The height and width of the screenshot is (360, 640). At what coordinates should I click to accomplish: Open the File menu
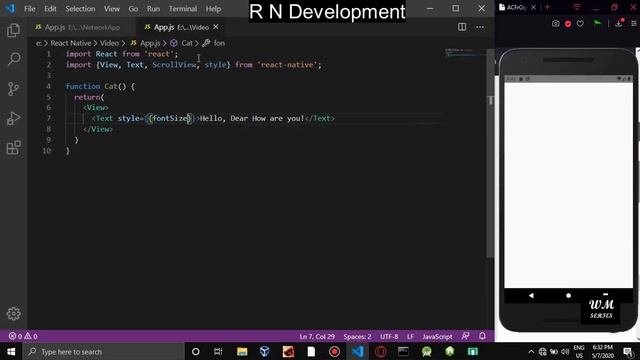pyautogui.click(x=30, y=9)
